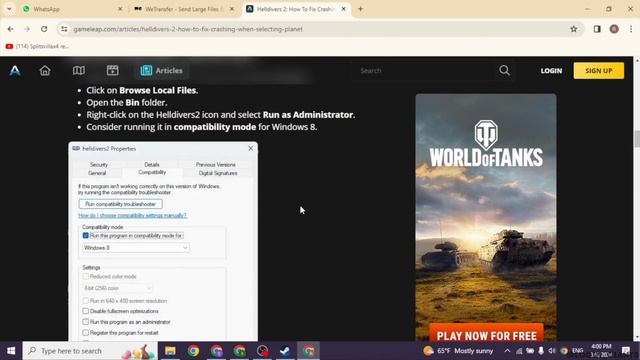The width and height of the screenshot is (640, 360).
Task: Open a new browser tab
Action: click(x=360, y=9)
